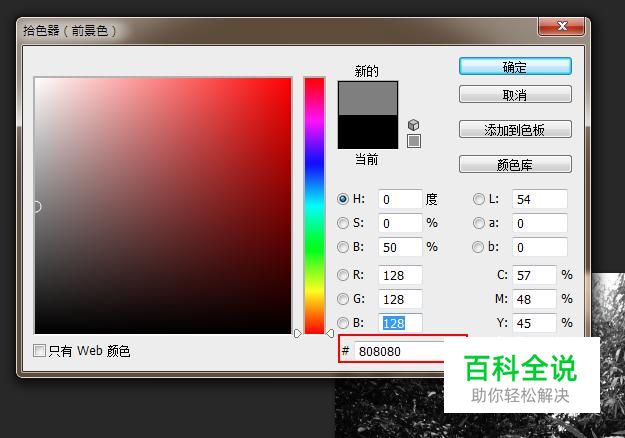Click the right hue slider arrow handle
625x438 pixels.
tap(330, 333)
